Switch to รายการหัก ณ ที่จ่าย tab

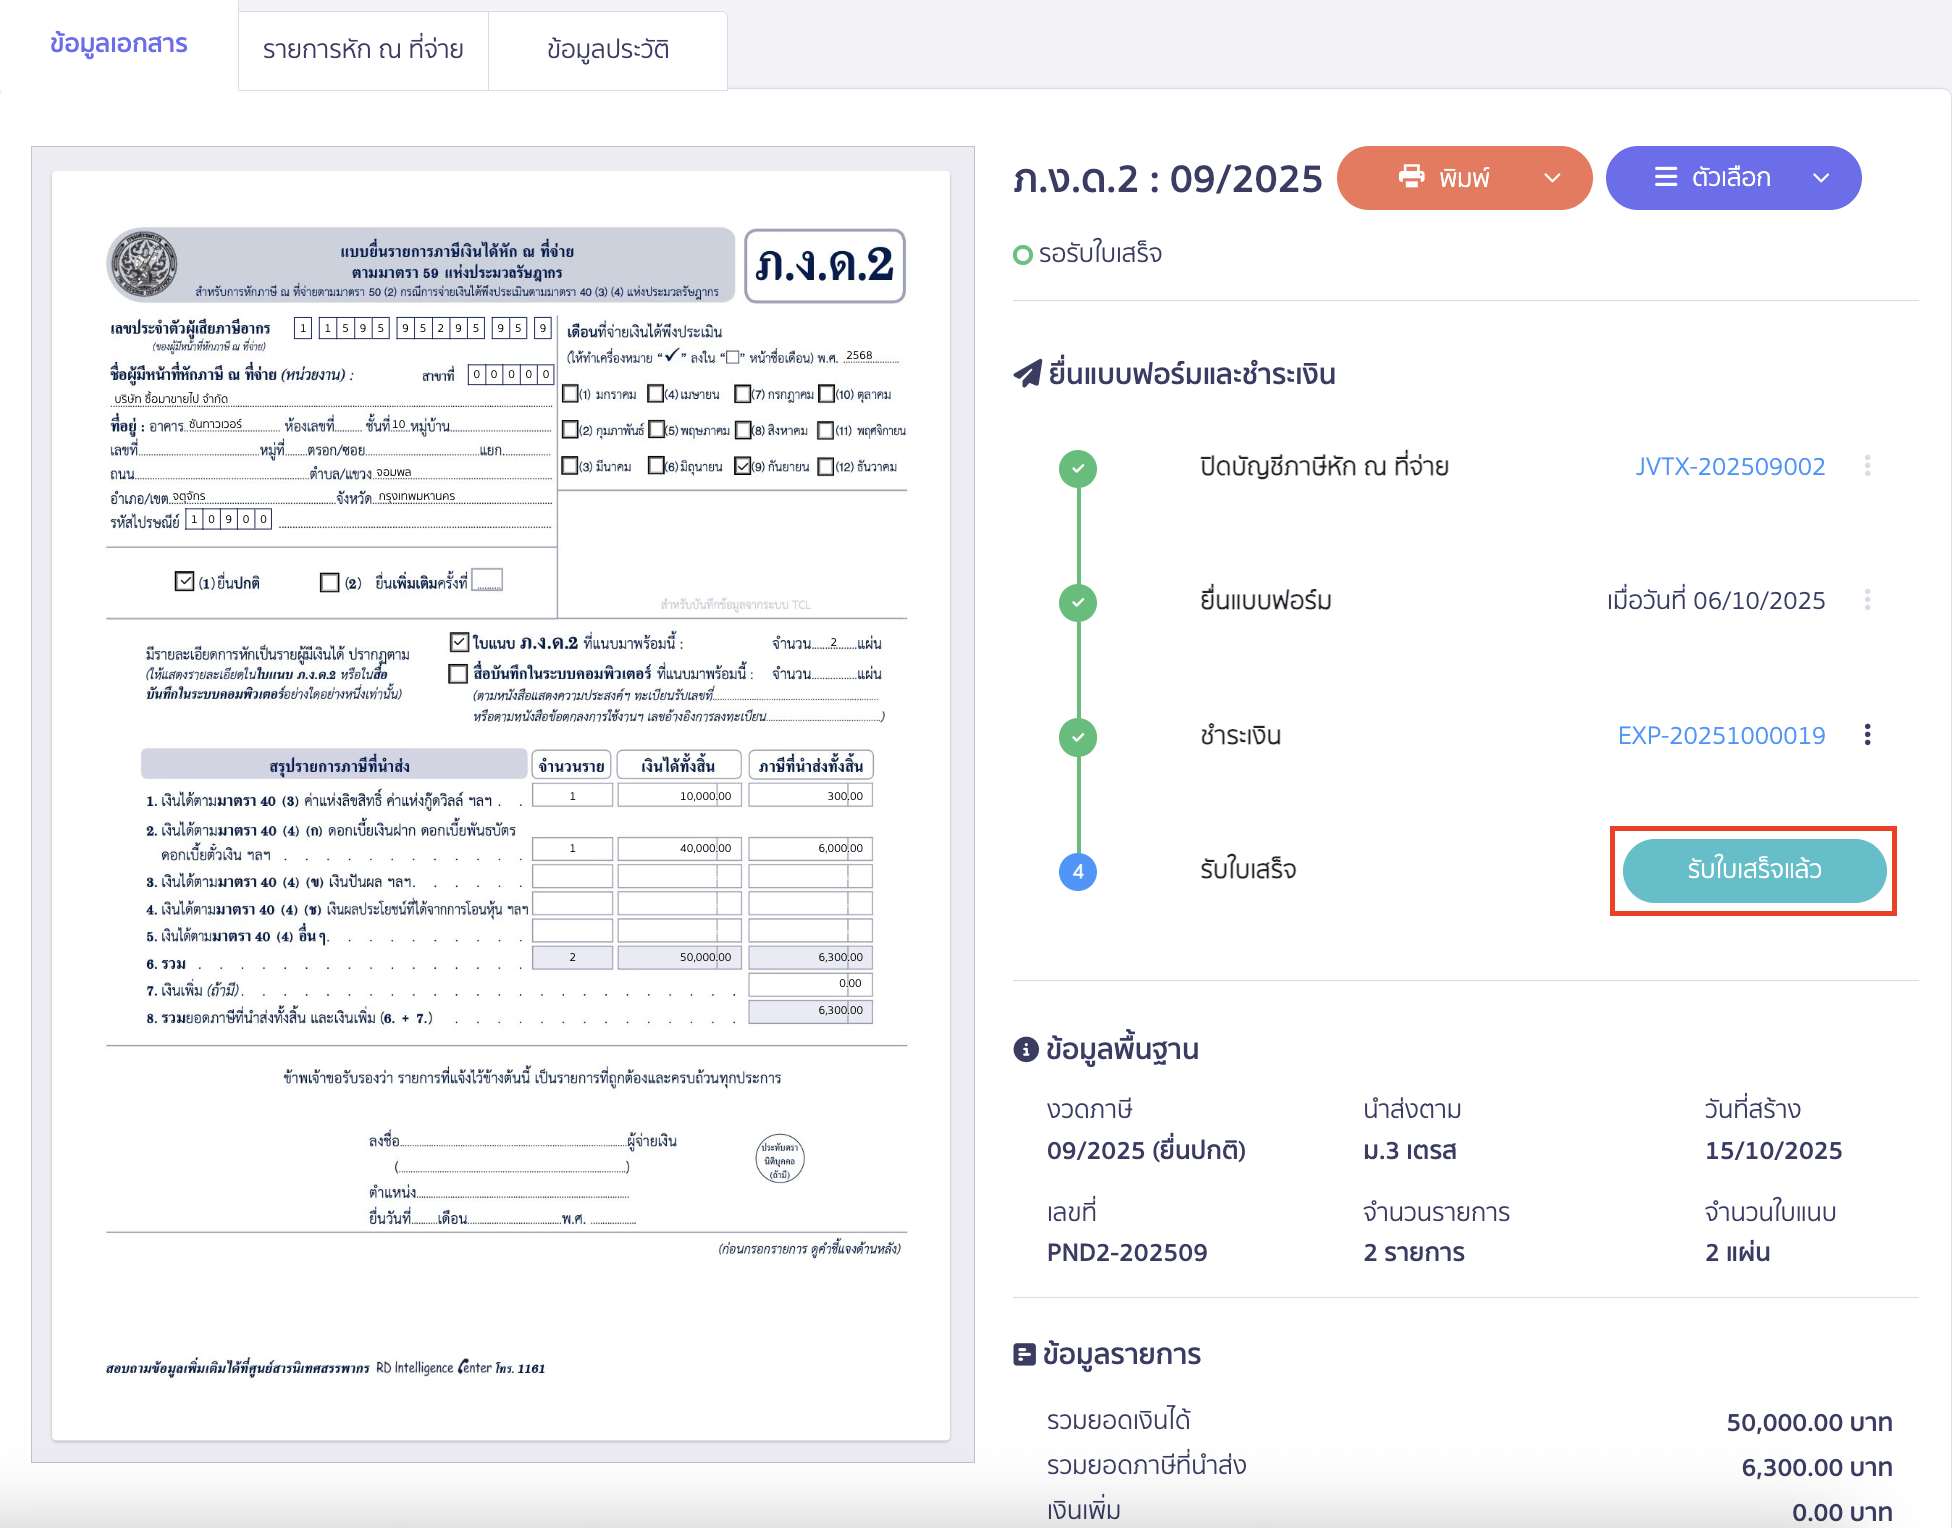pos(363,50)
